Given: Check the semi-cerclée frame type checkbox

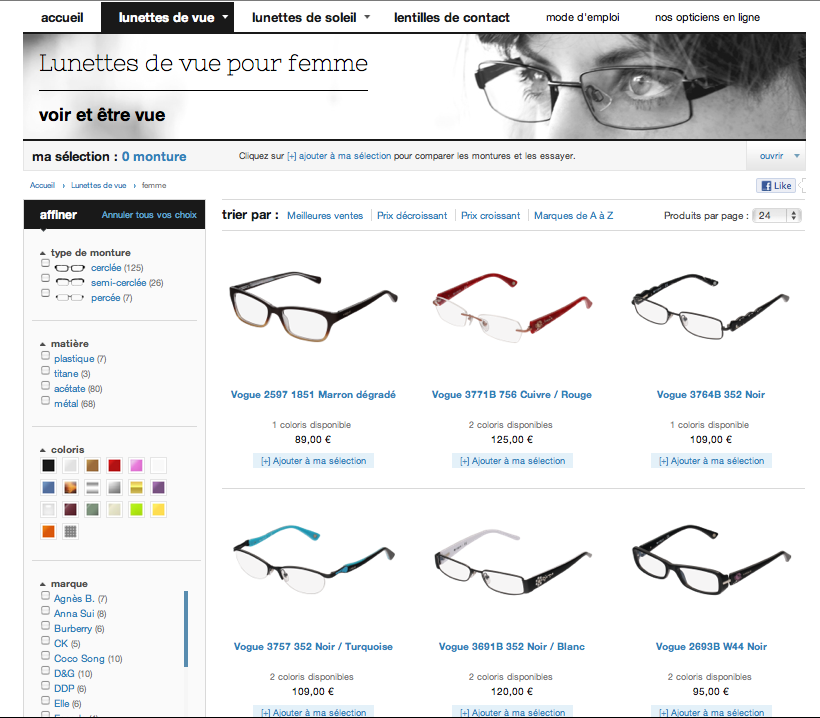Looking at the screenshot, I should [x=45, y=278].
